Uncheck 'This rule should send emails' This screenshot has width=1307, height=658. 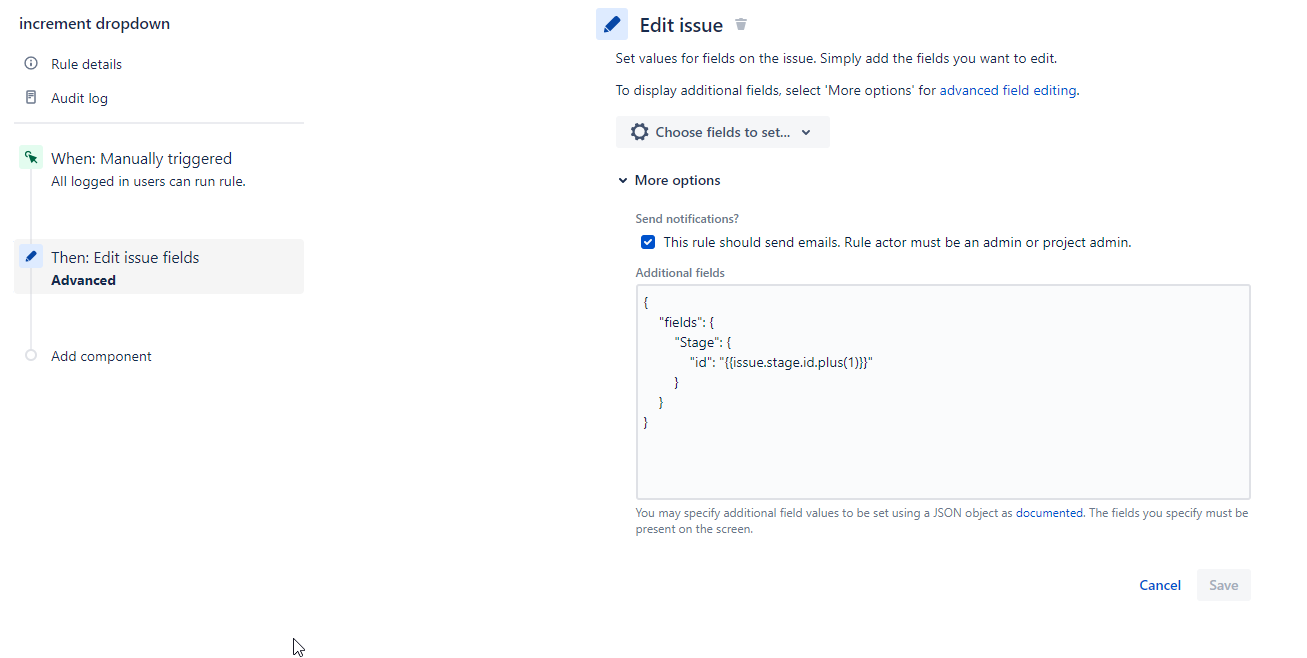648,241
